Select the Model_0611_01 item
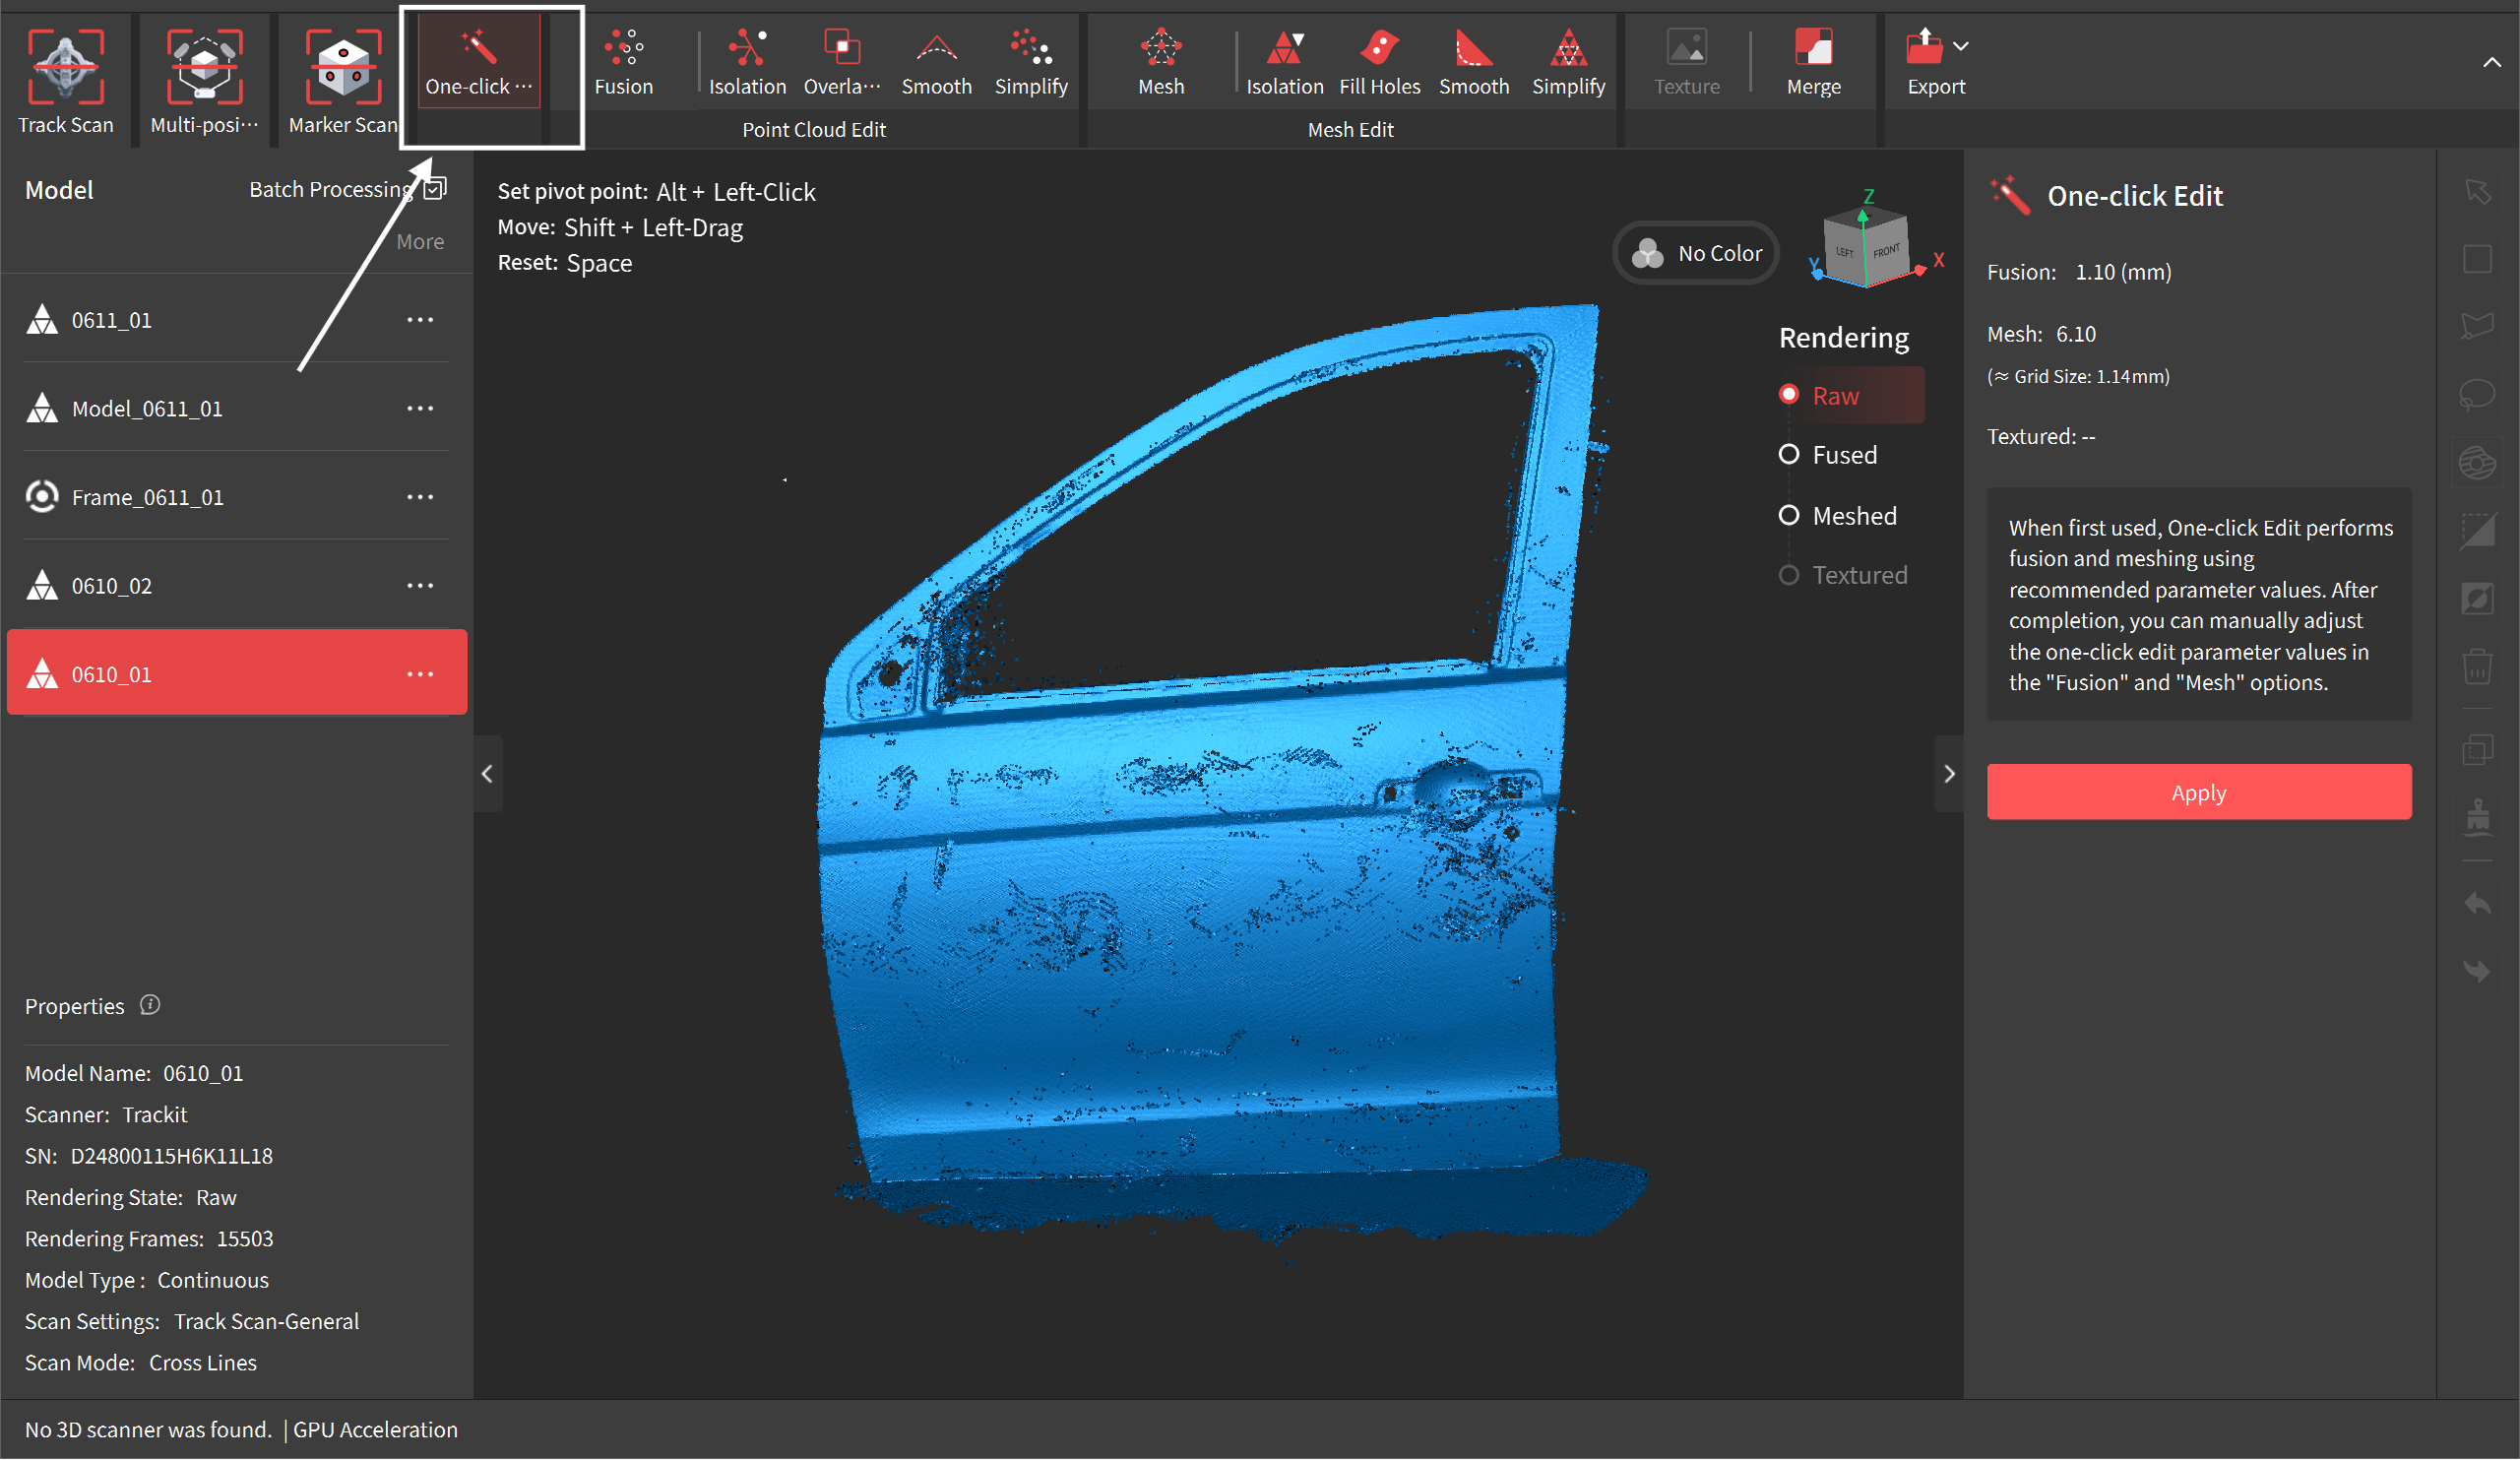 tap(236, 408)
